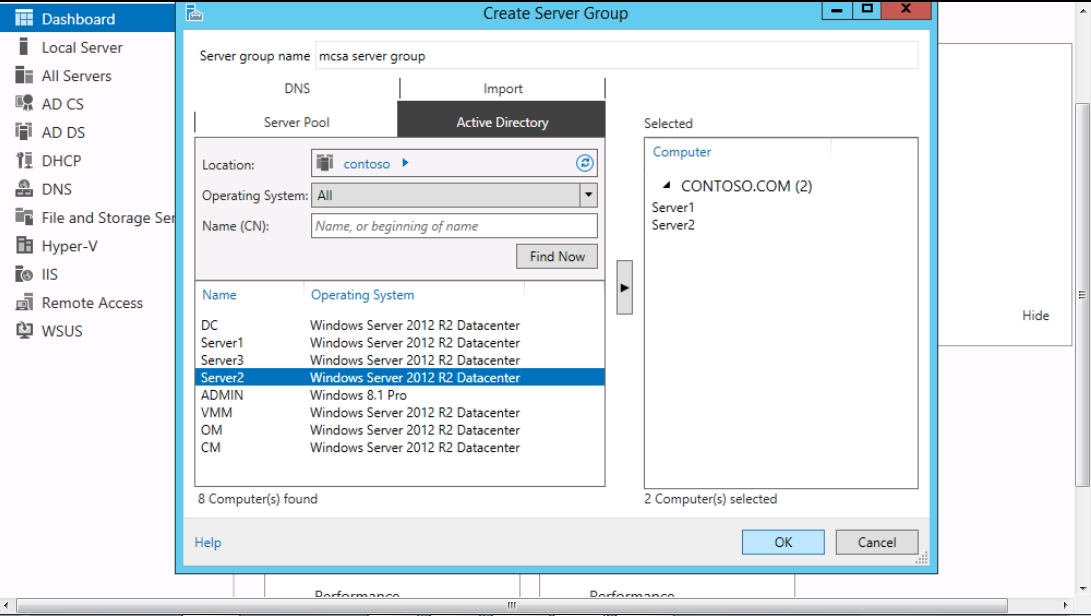Open WSUS in the sidebar
1091x616 pixels.
tap(62, 331)
